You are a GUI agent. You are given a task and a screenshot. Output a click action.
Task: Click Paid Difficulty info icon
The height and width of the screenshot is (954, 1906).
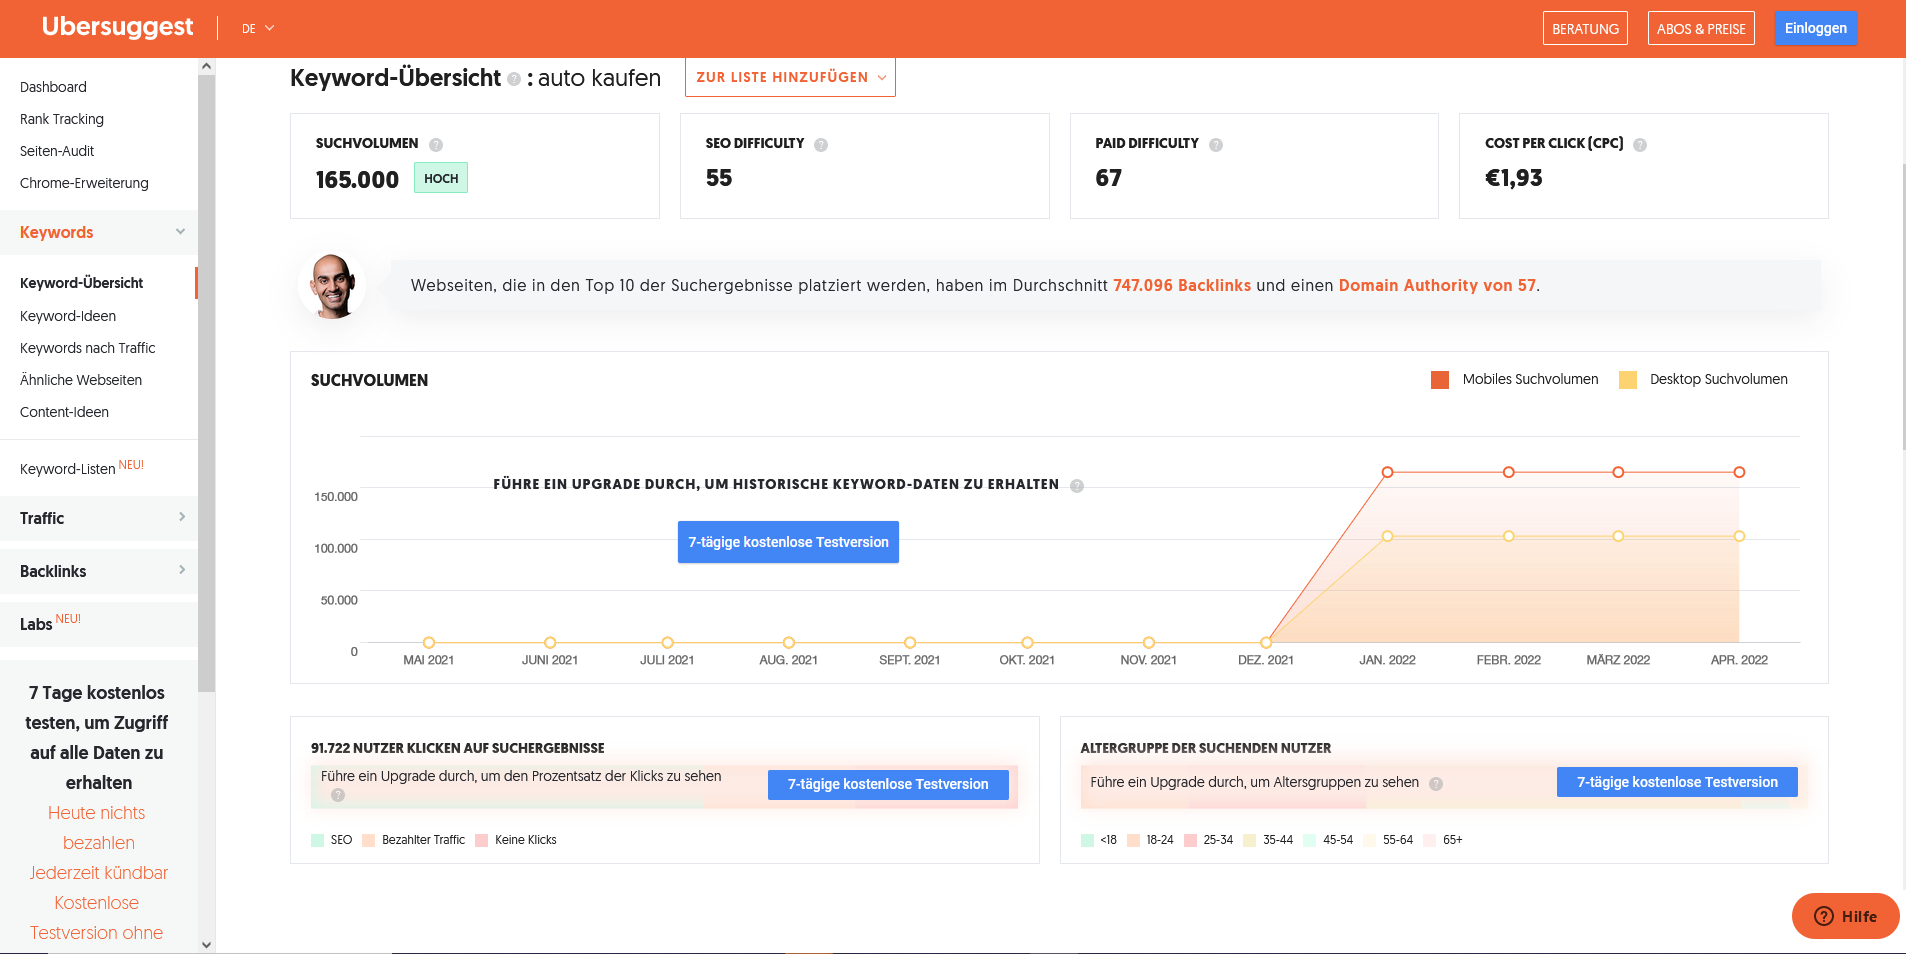coord(1216,145)
